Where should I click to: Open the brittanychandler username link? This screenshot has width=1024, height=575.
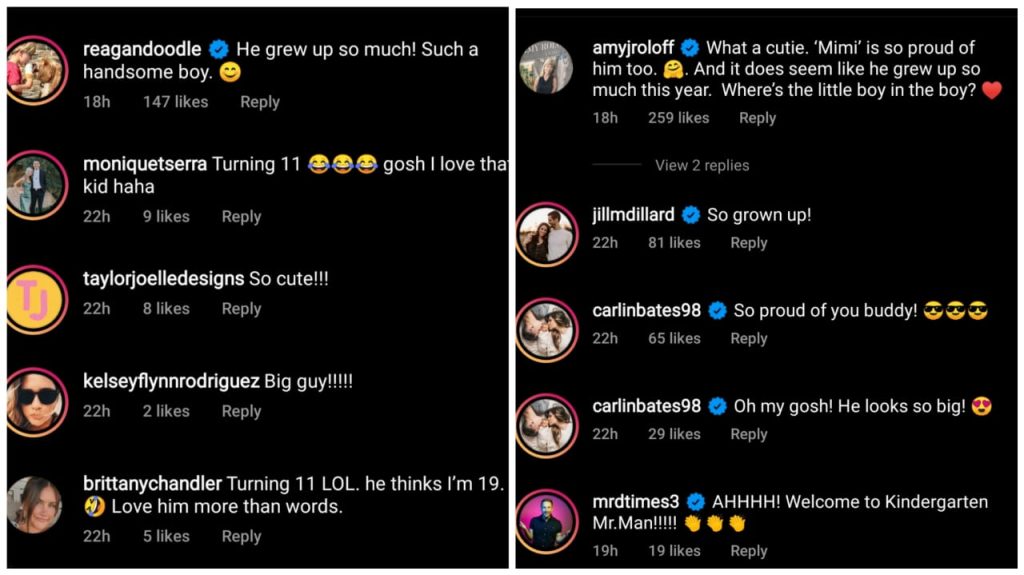point(152,484)
